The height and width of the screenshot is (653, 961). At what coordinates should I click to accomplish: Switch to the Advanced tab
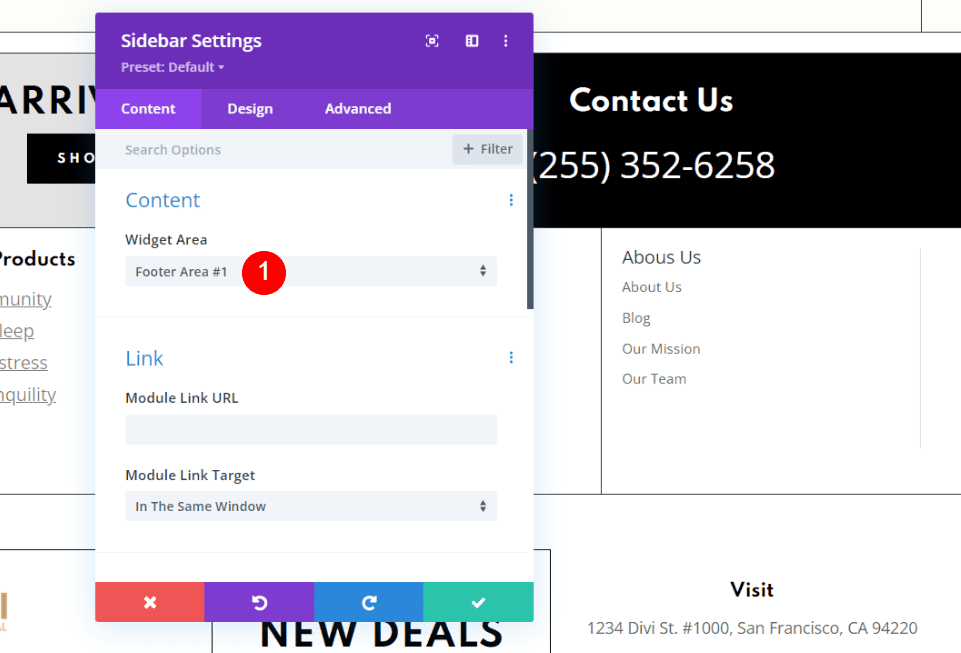pyautogui.click(x=357, y=108)
